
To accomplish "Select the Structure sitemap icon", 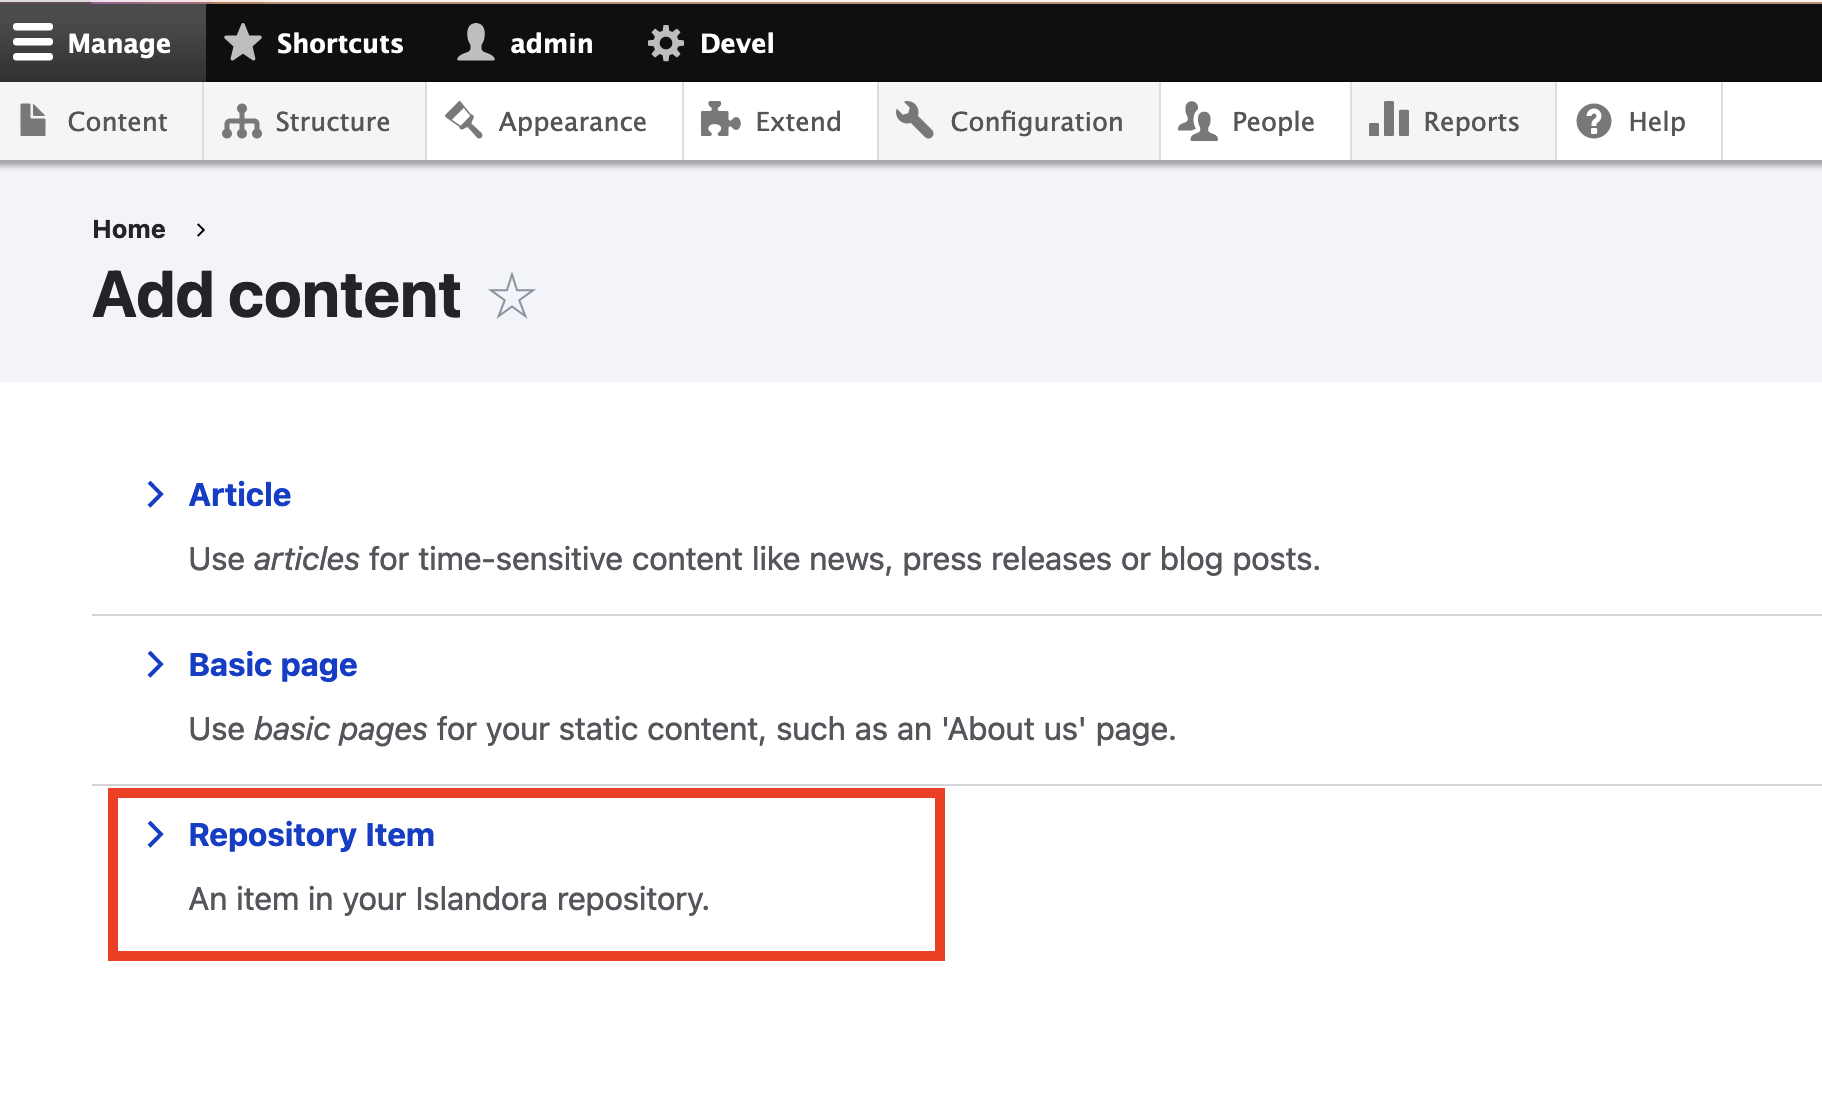I will tap(240, 121).
